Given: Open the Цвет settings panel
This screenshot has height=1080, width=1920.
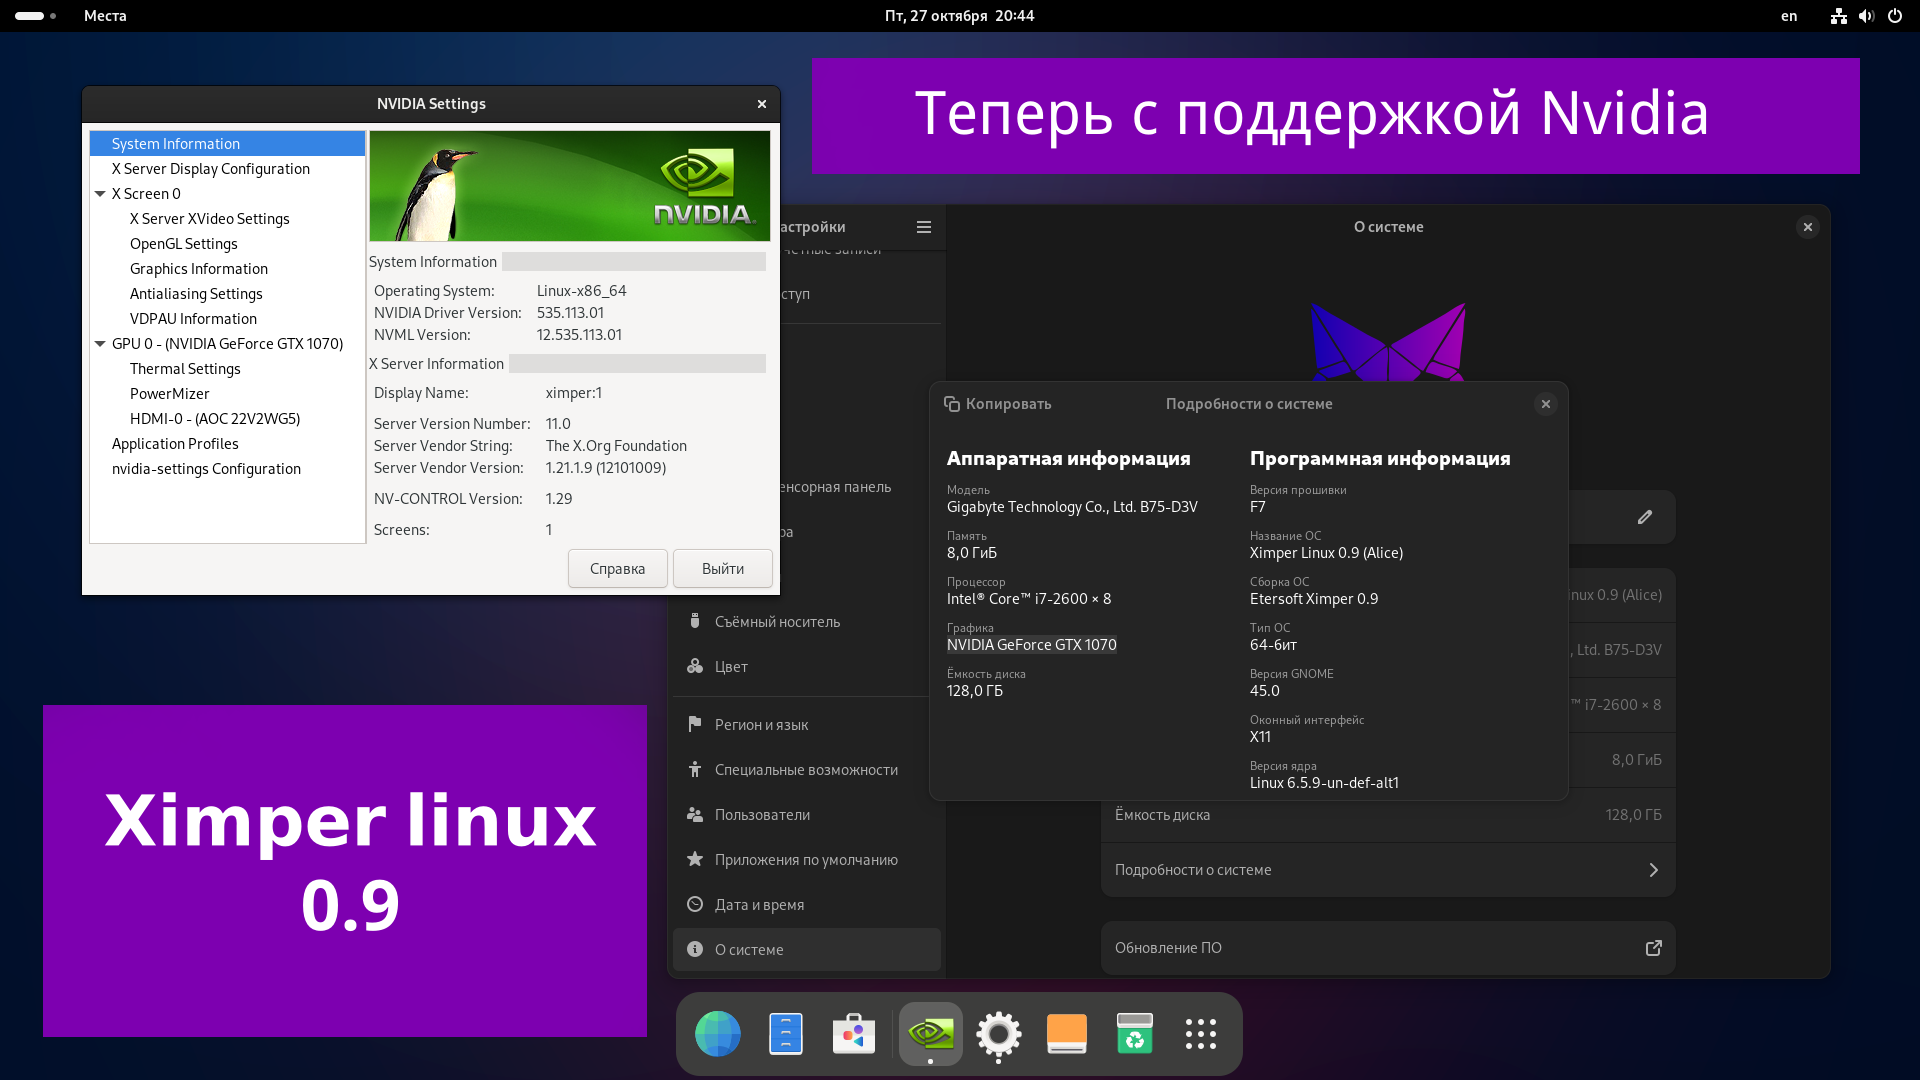Looking at the screenshot, I should pyautogui.click(x=729, y=666).
